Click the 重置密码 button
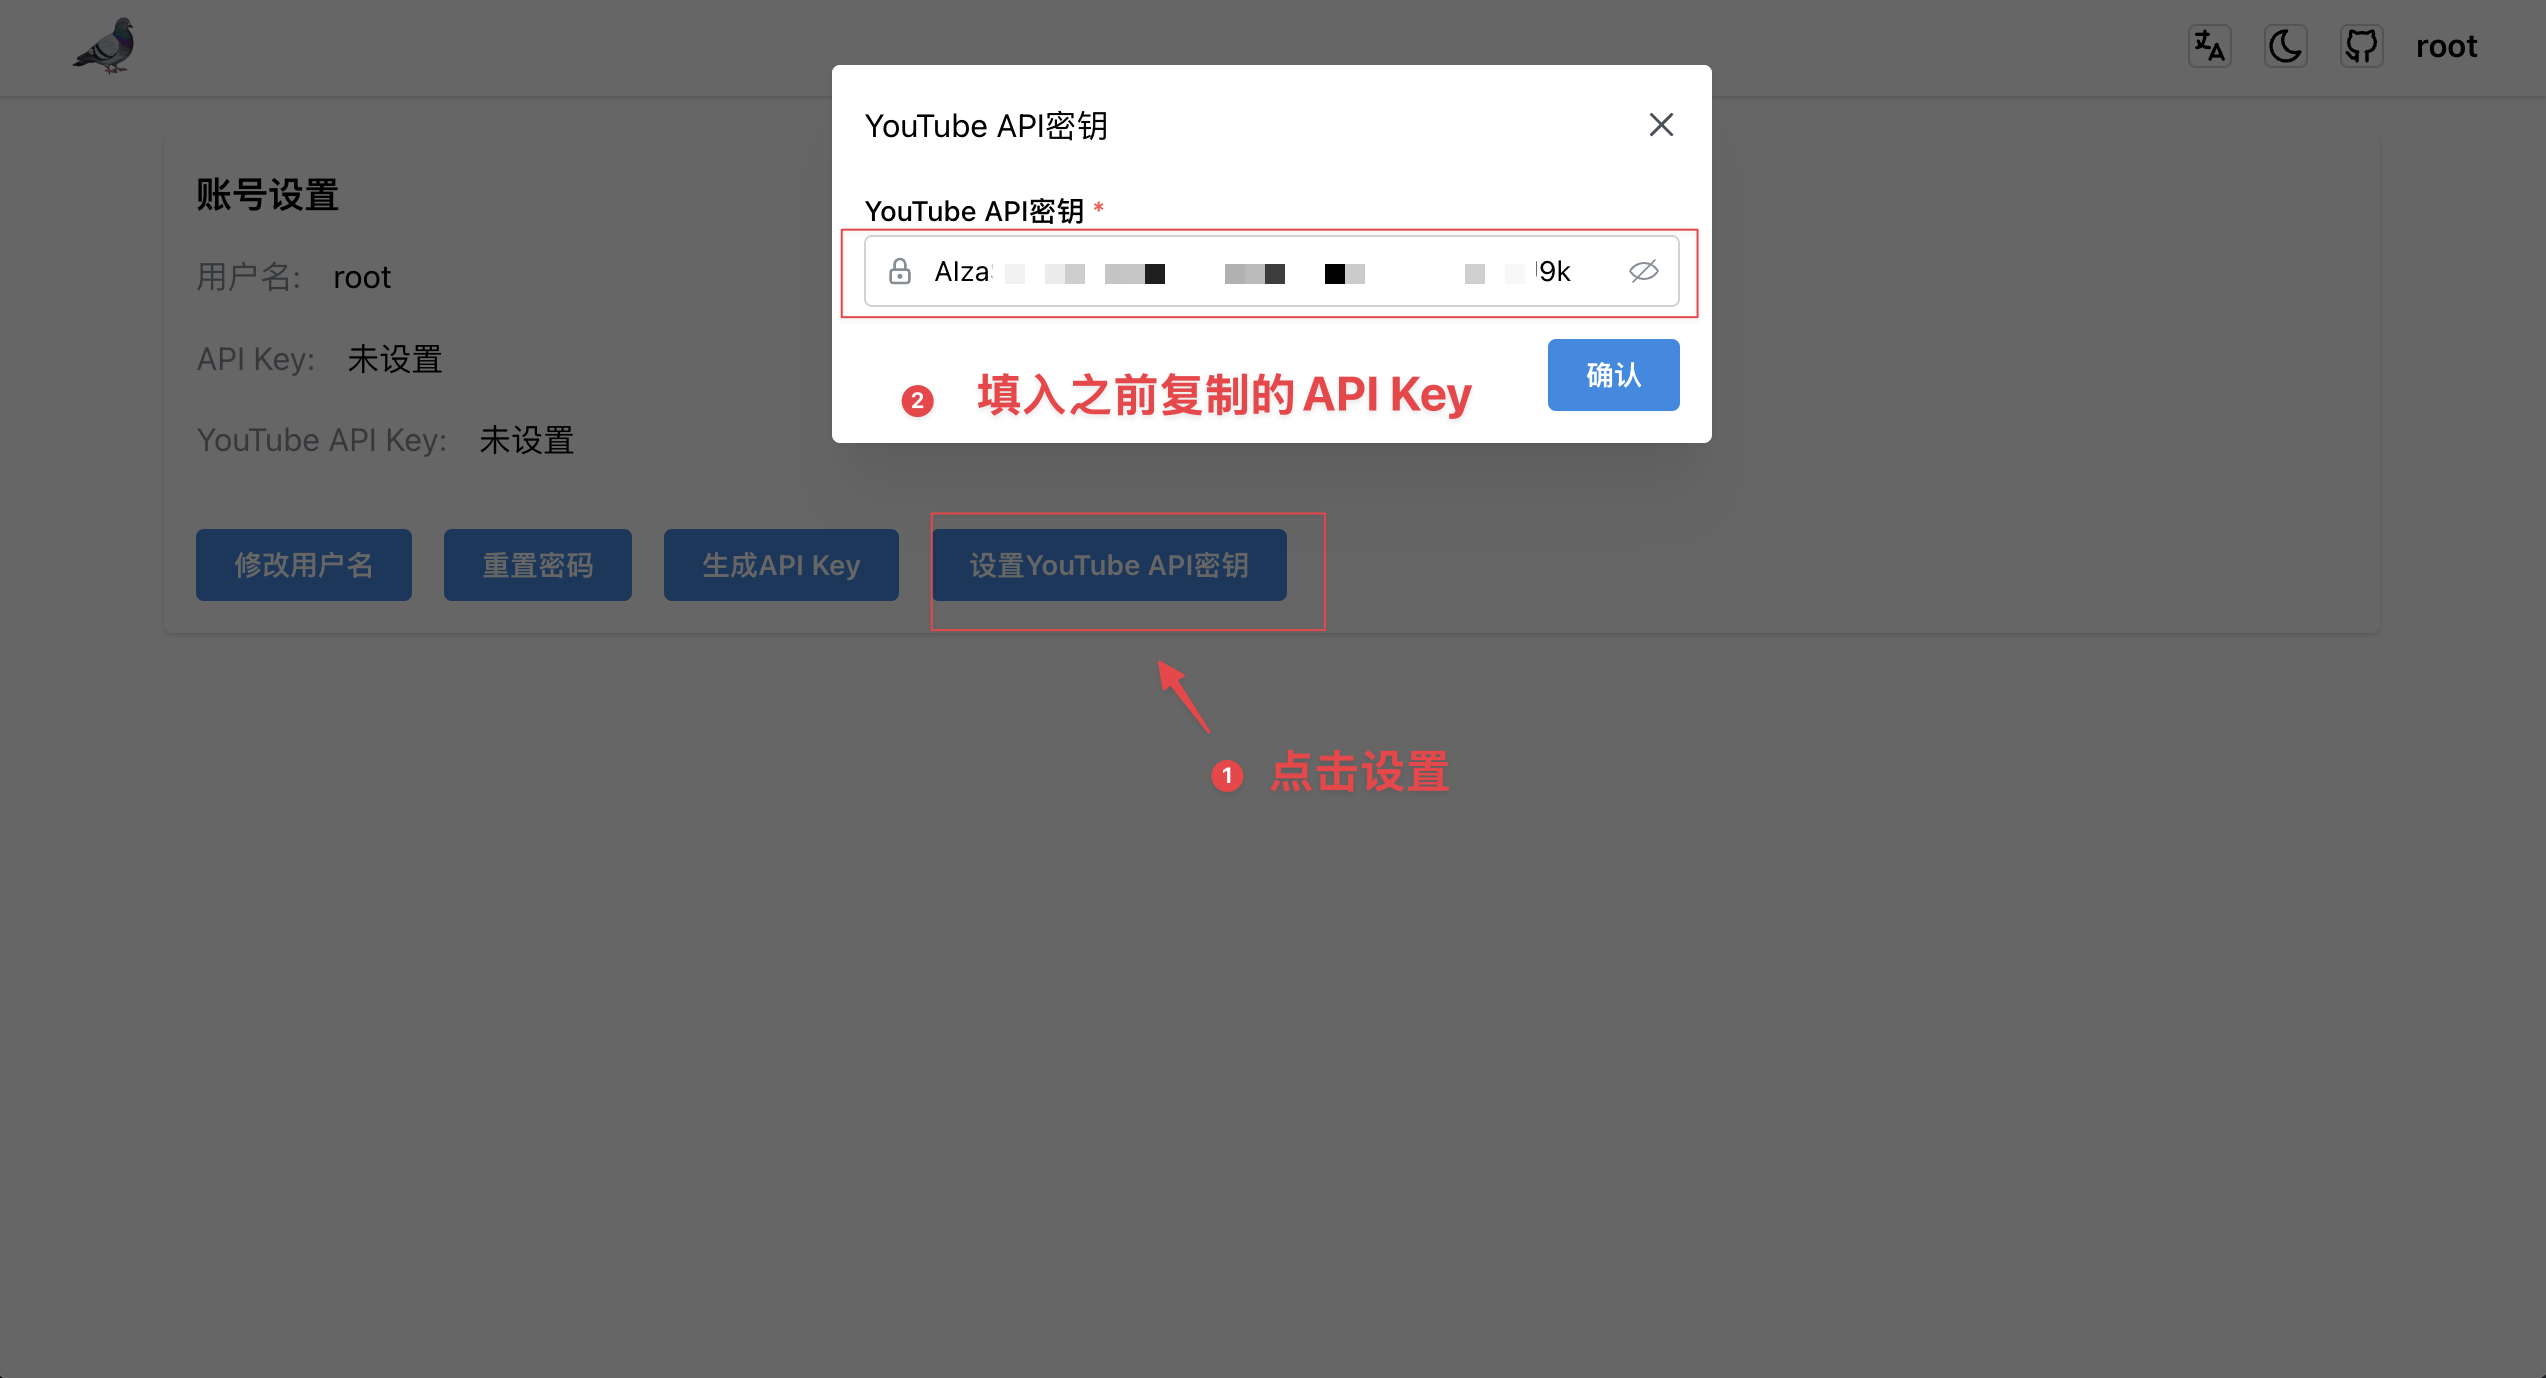The image size is (2546, 1378). tap(538, 565)
